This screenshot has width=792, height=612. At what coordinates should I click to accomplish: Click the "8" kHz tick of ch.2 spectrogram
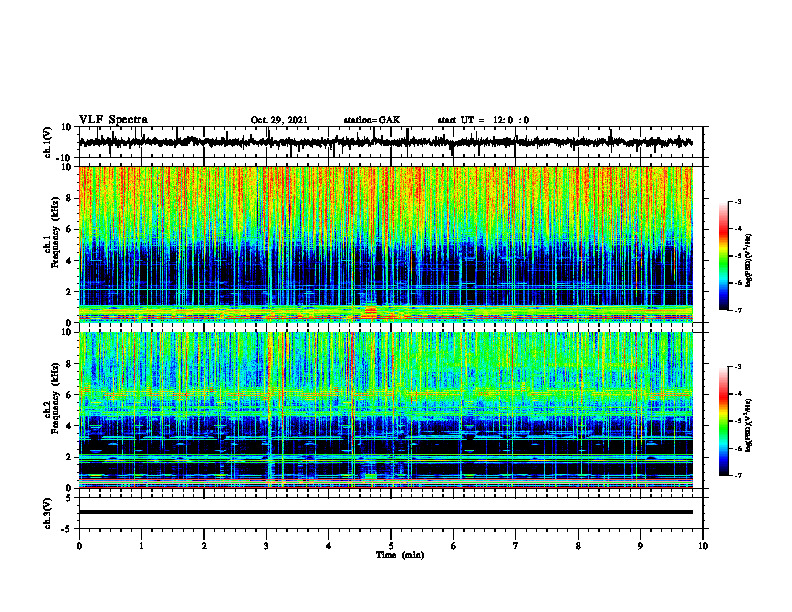(x=70, y=364)
